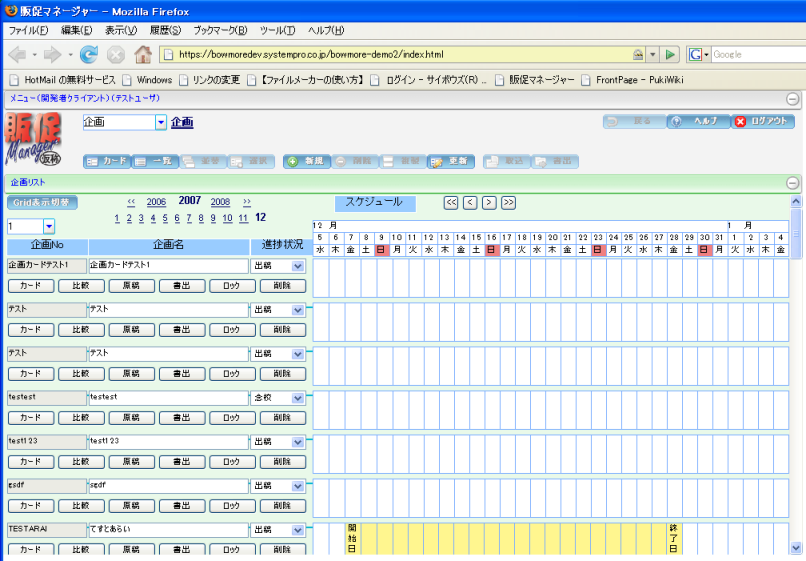806x561 pixels.
Task: Open ヘルプ help with the question icon
Action: tap(699, 121)
